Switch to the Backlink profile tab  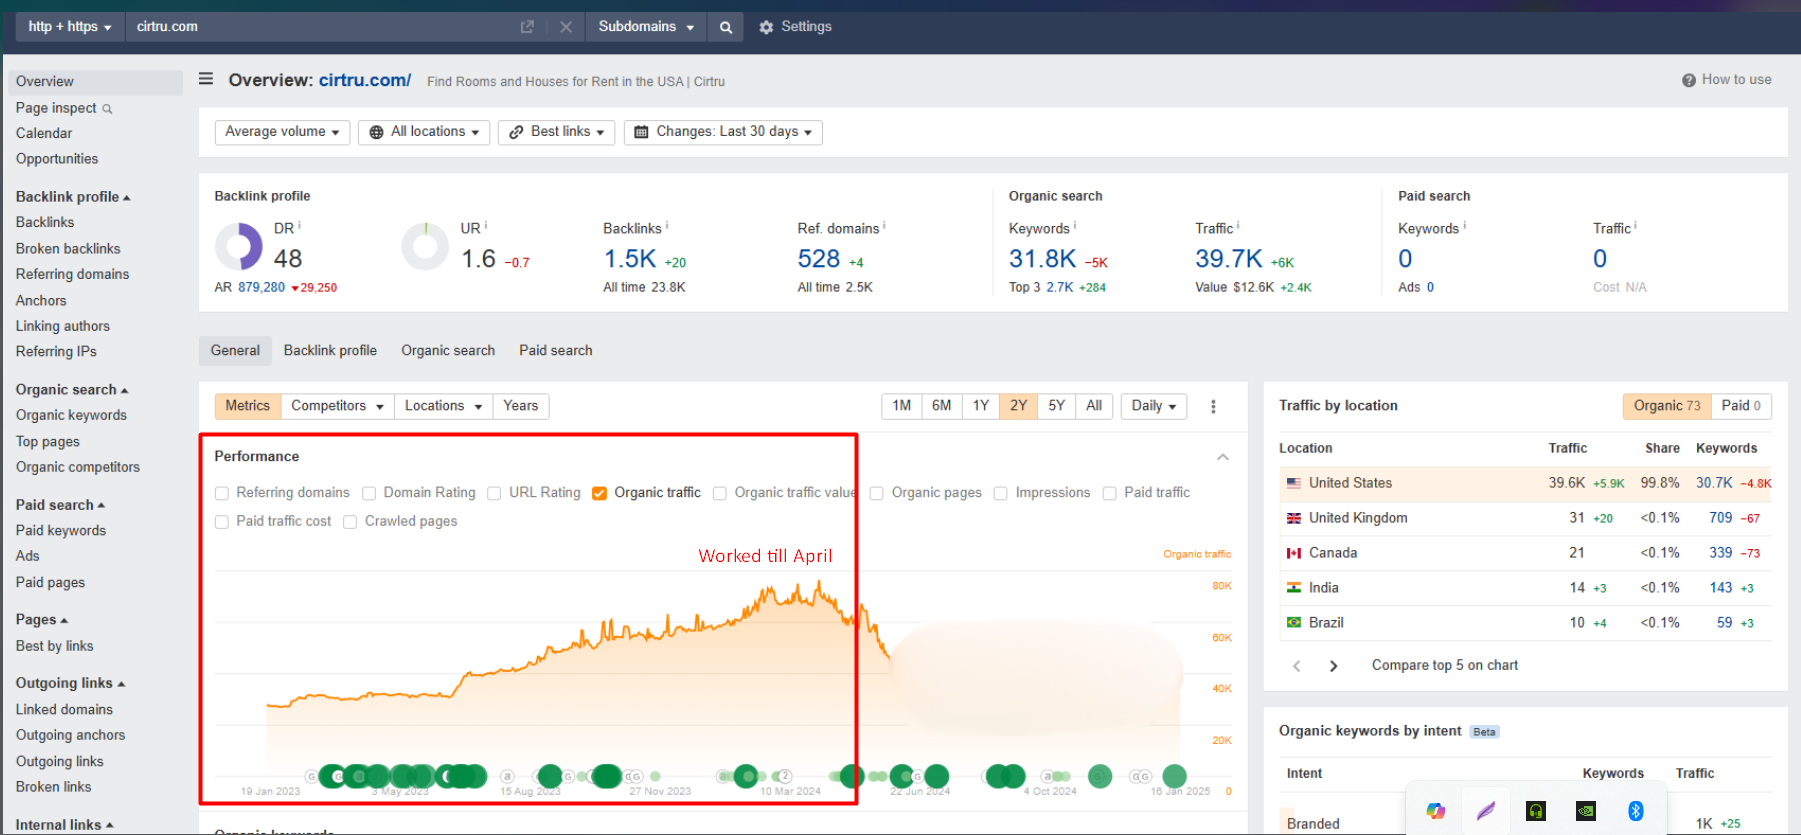(330, 351)
